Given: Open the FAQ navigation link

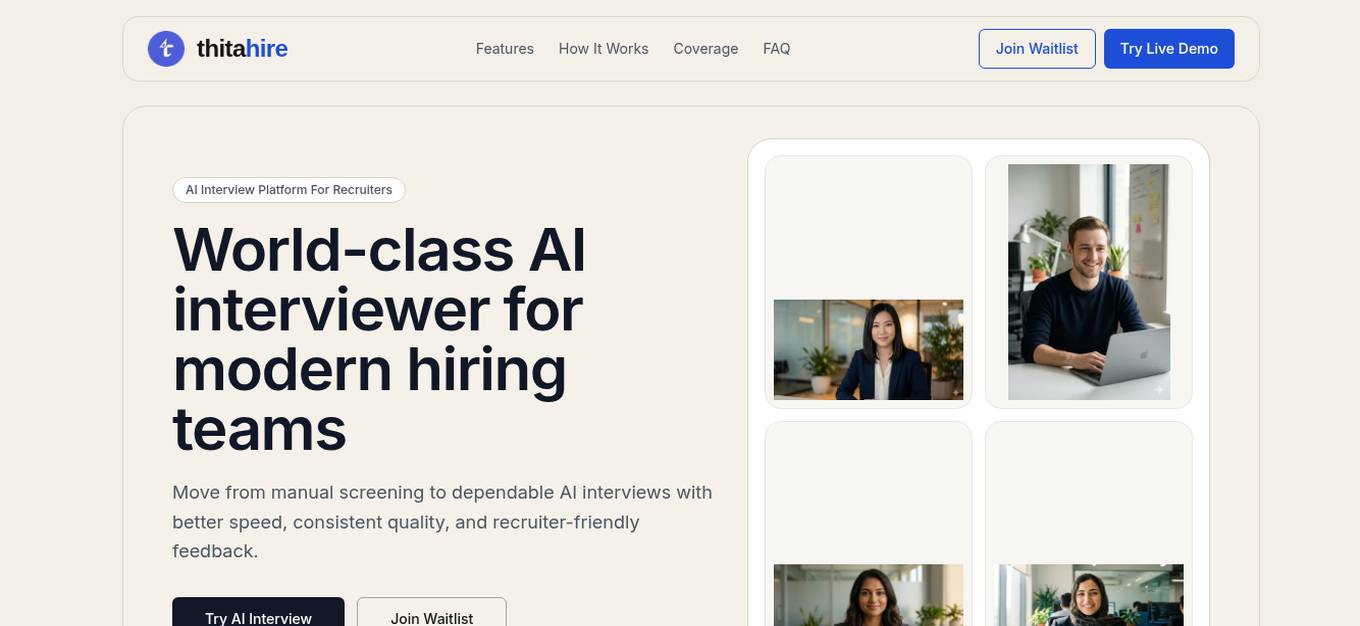Looking at the screenshot, I should 777,49.
